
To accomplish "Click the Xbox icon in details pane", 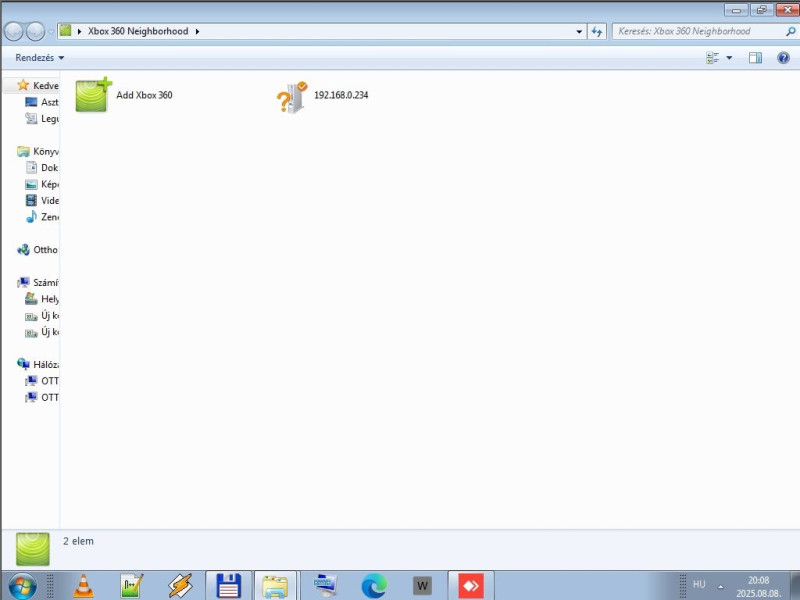I will click(x=33, y=549).
